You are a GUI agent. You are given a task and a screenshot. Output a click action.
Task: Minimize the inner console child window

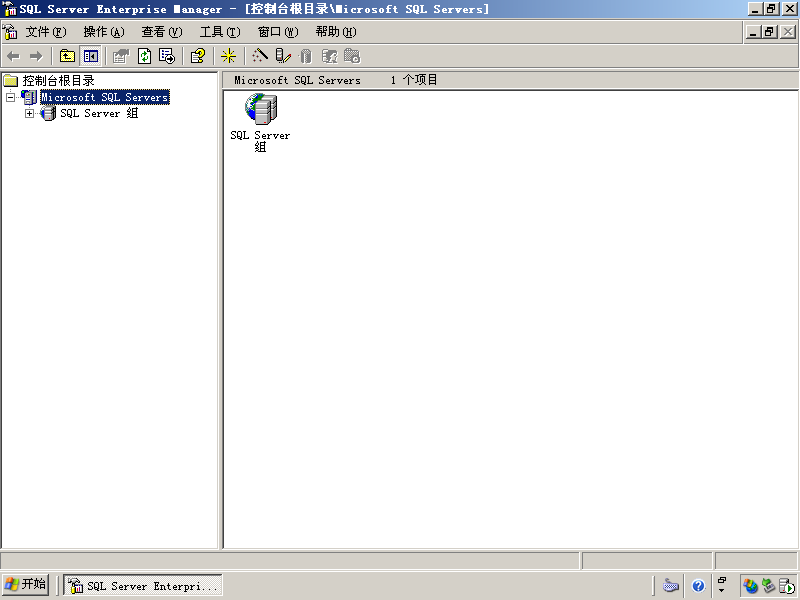pyautogui.click(x=753, y=32)
